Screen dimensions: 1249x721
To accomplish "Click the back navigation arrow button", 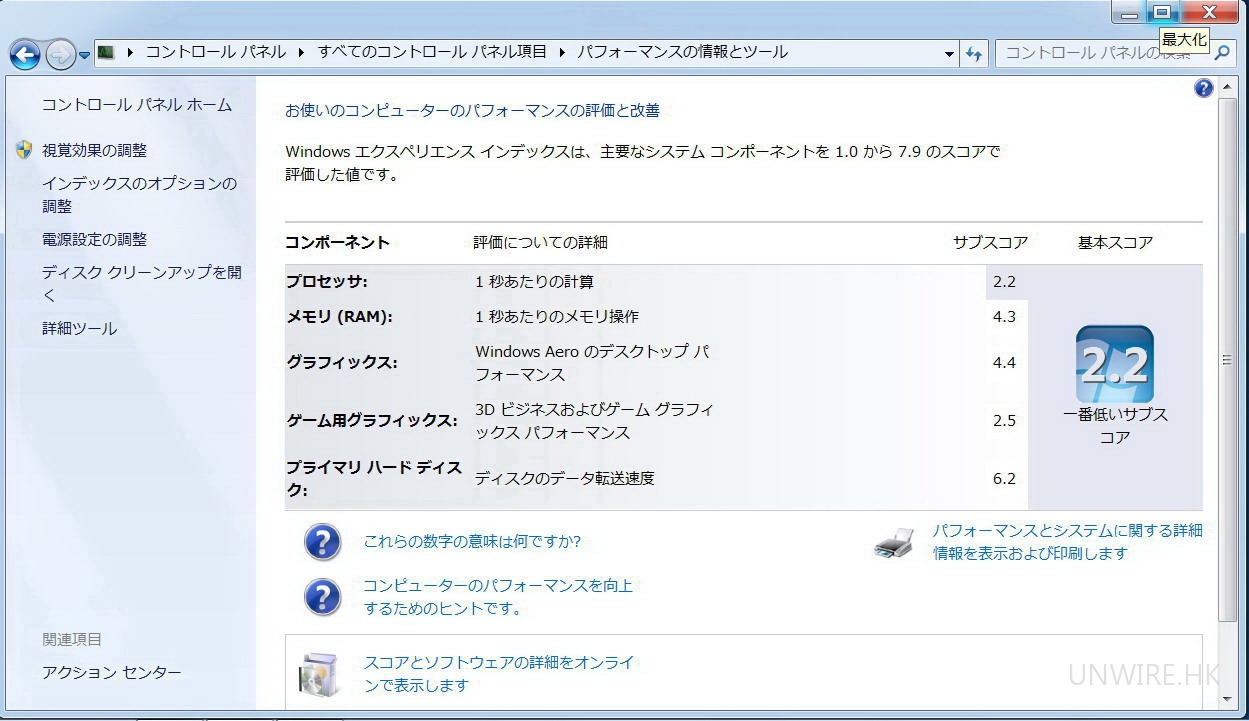I will [x=25, y=55].
